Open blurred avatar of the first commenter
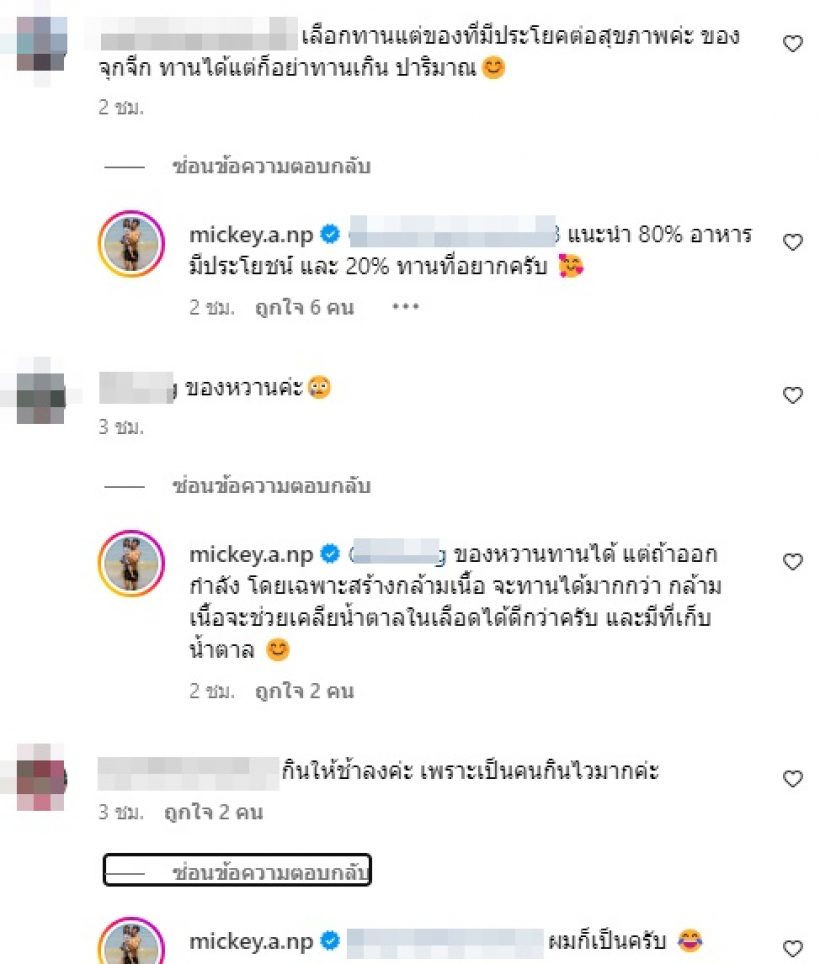 click(41, 44)
